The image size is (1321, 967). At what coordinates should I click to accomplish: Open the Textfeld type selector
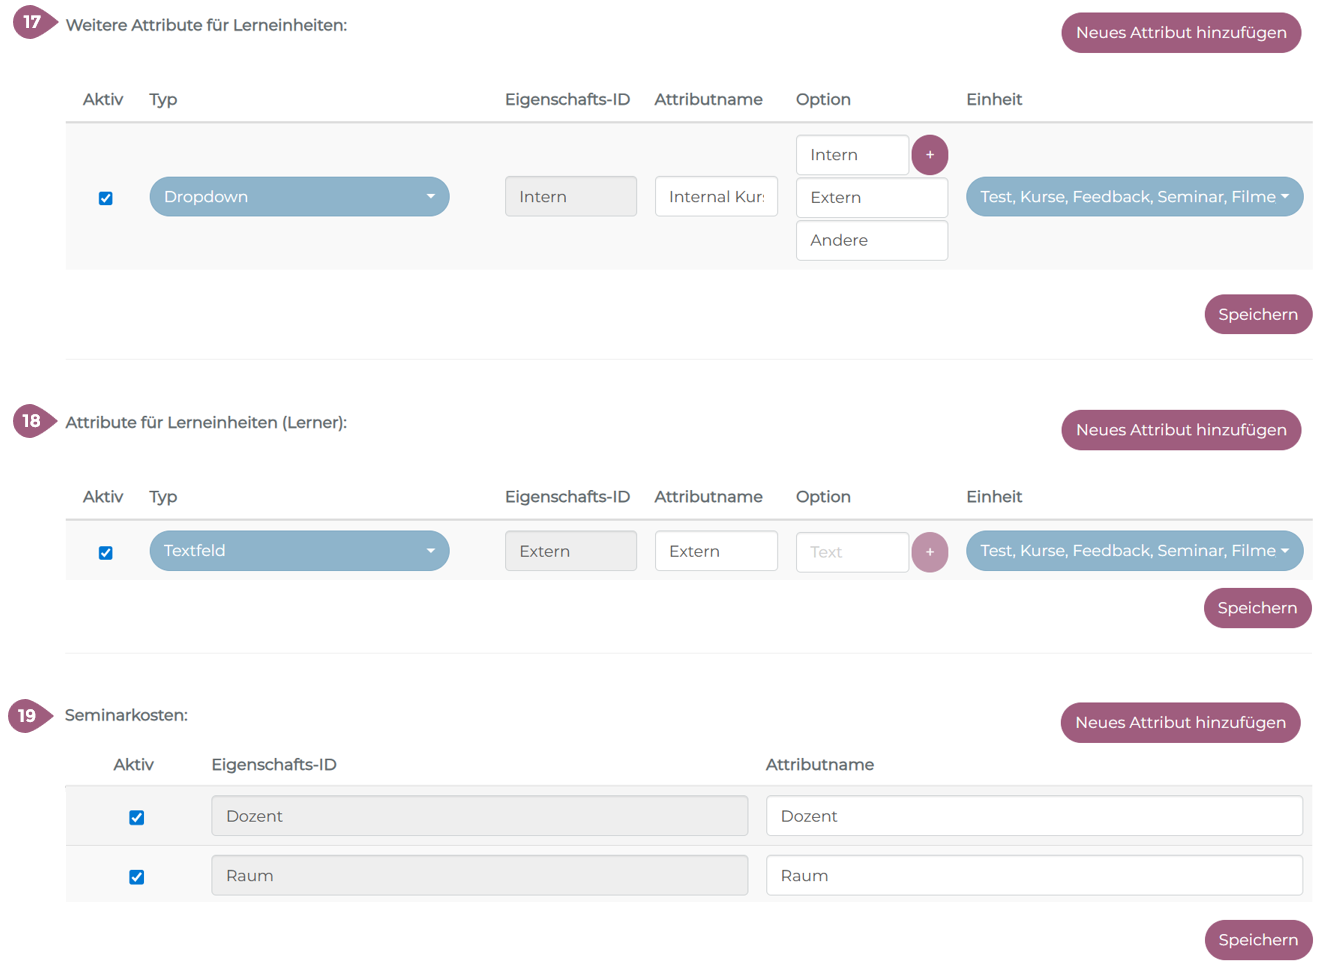point(299,551)
